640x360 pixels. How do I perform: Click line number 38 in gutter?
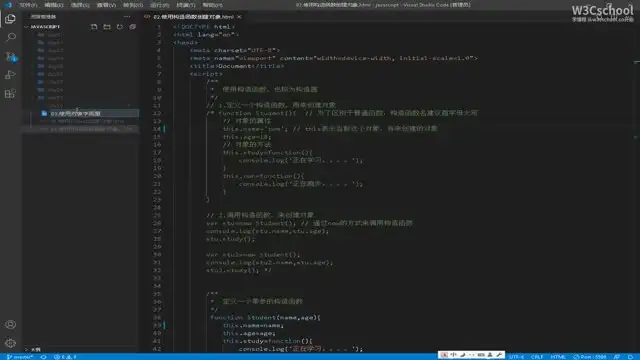(157, 318)
